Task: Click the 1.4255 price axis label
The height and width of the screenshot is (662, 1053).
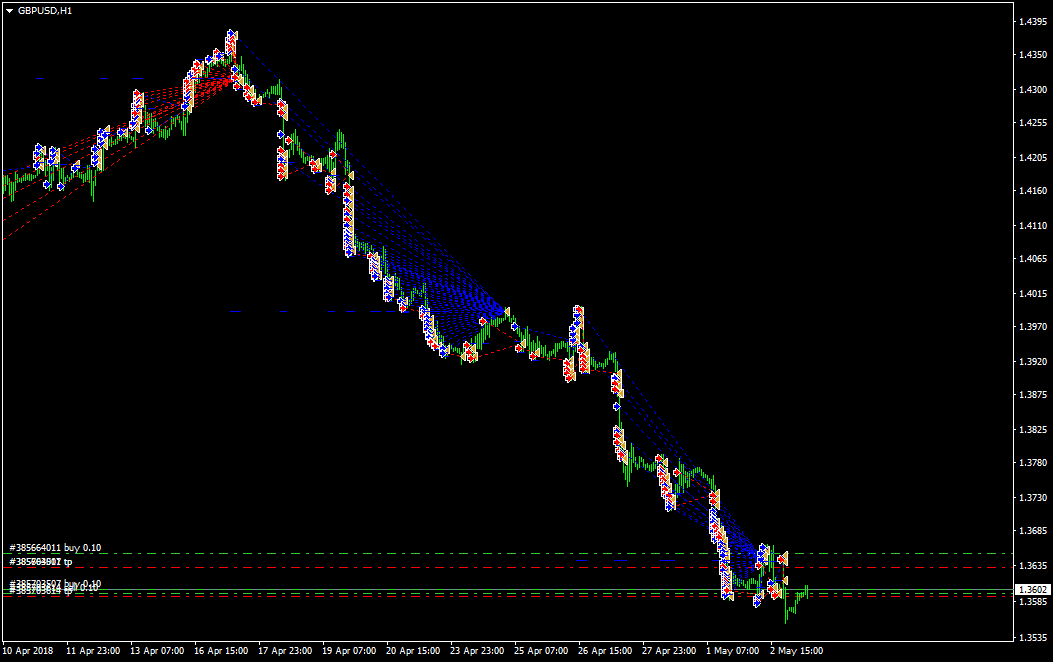Action: [1032, 123]
